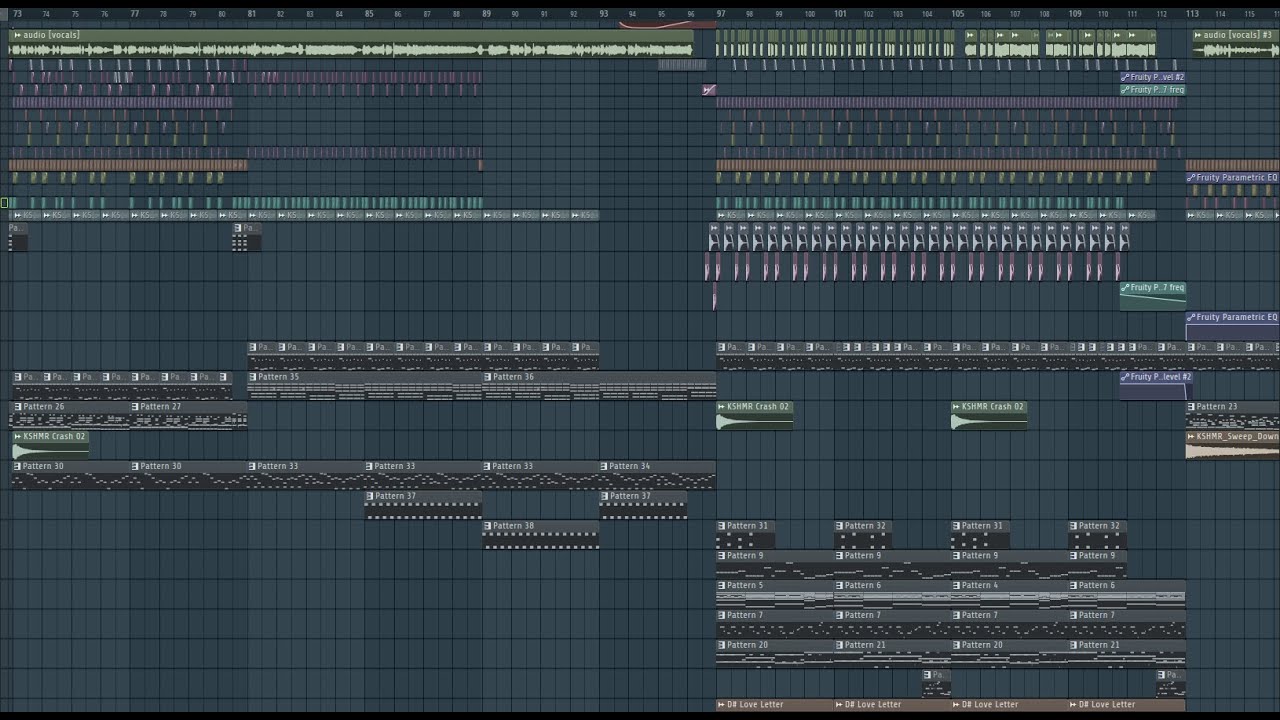
Task: Select Pattern 30 clip starting at bar 73
Action: (70, 475)
